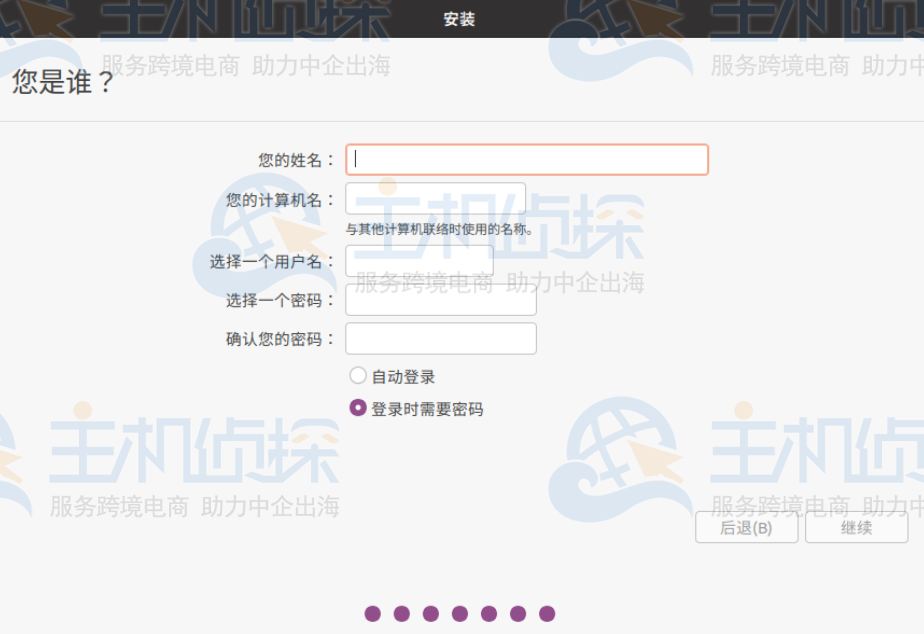Focus the 您的计算机名 computer name field

point(435,199)
